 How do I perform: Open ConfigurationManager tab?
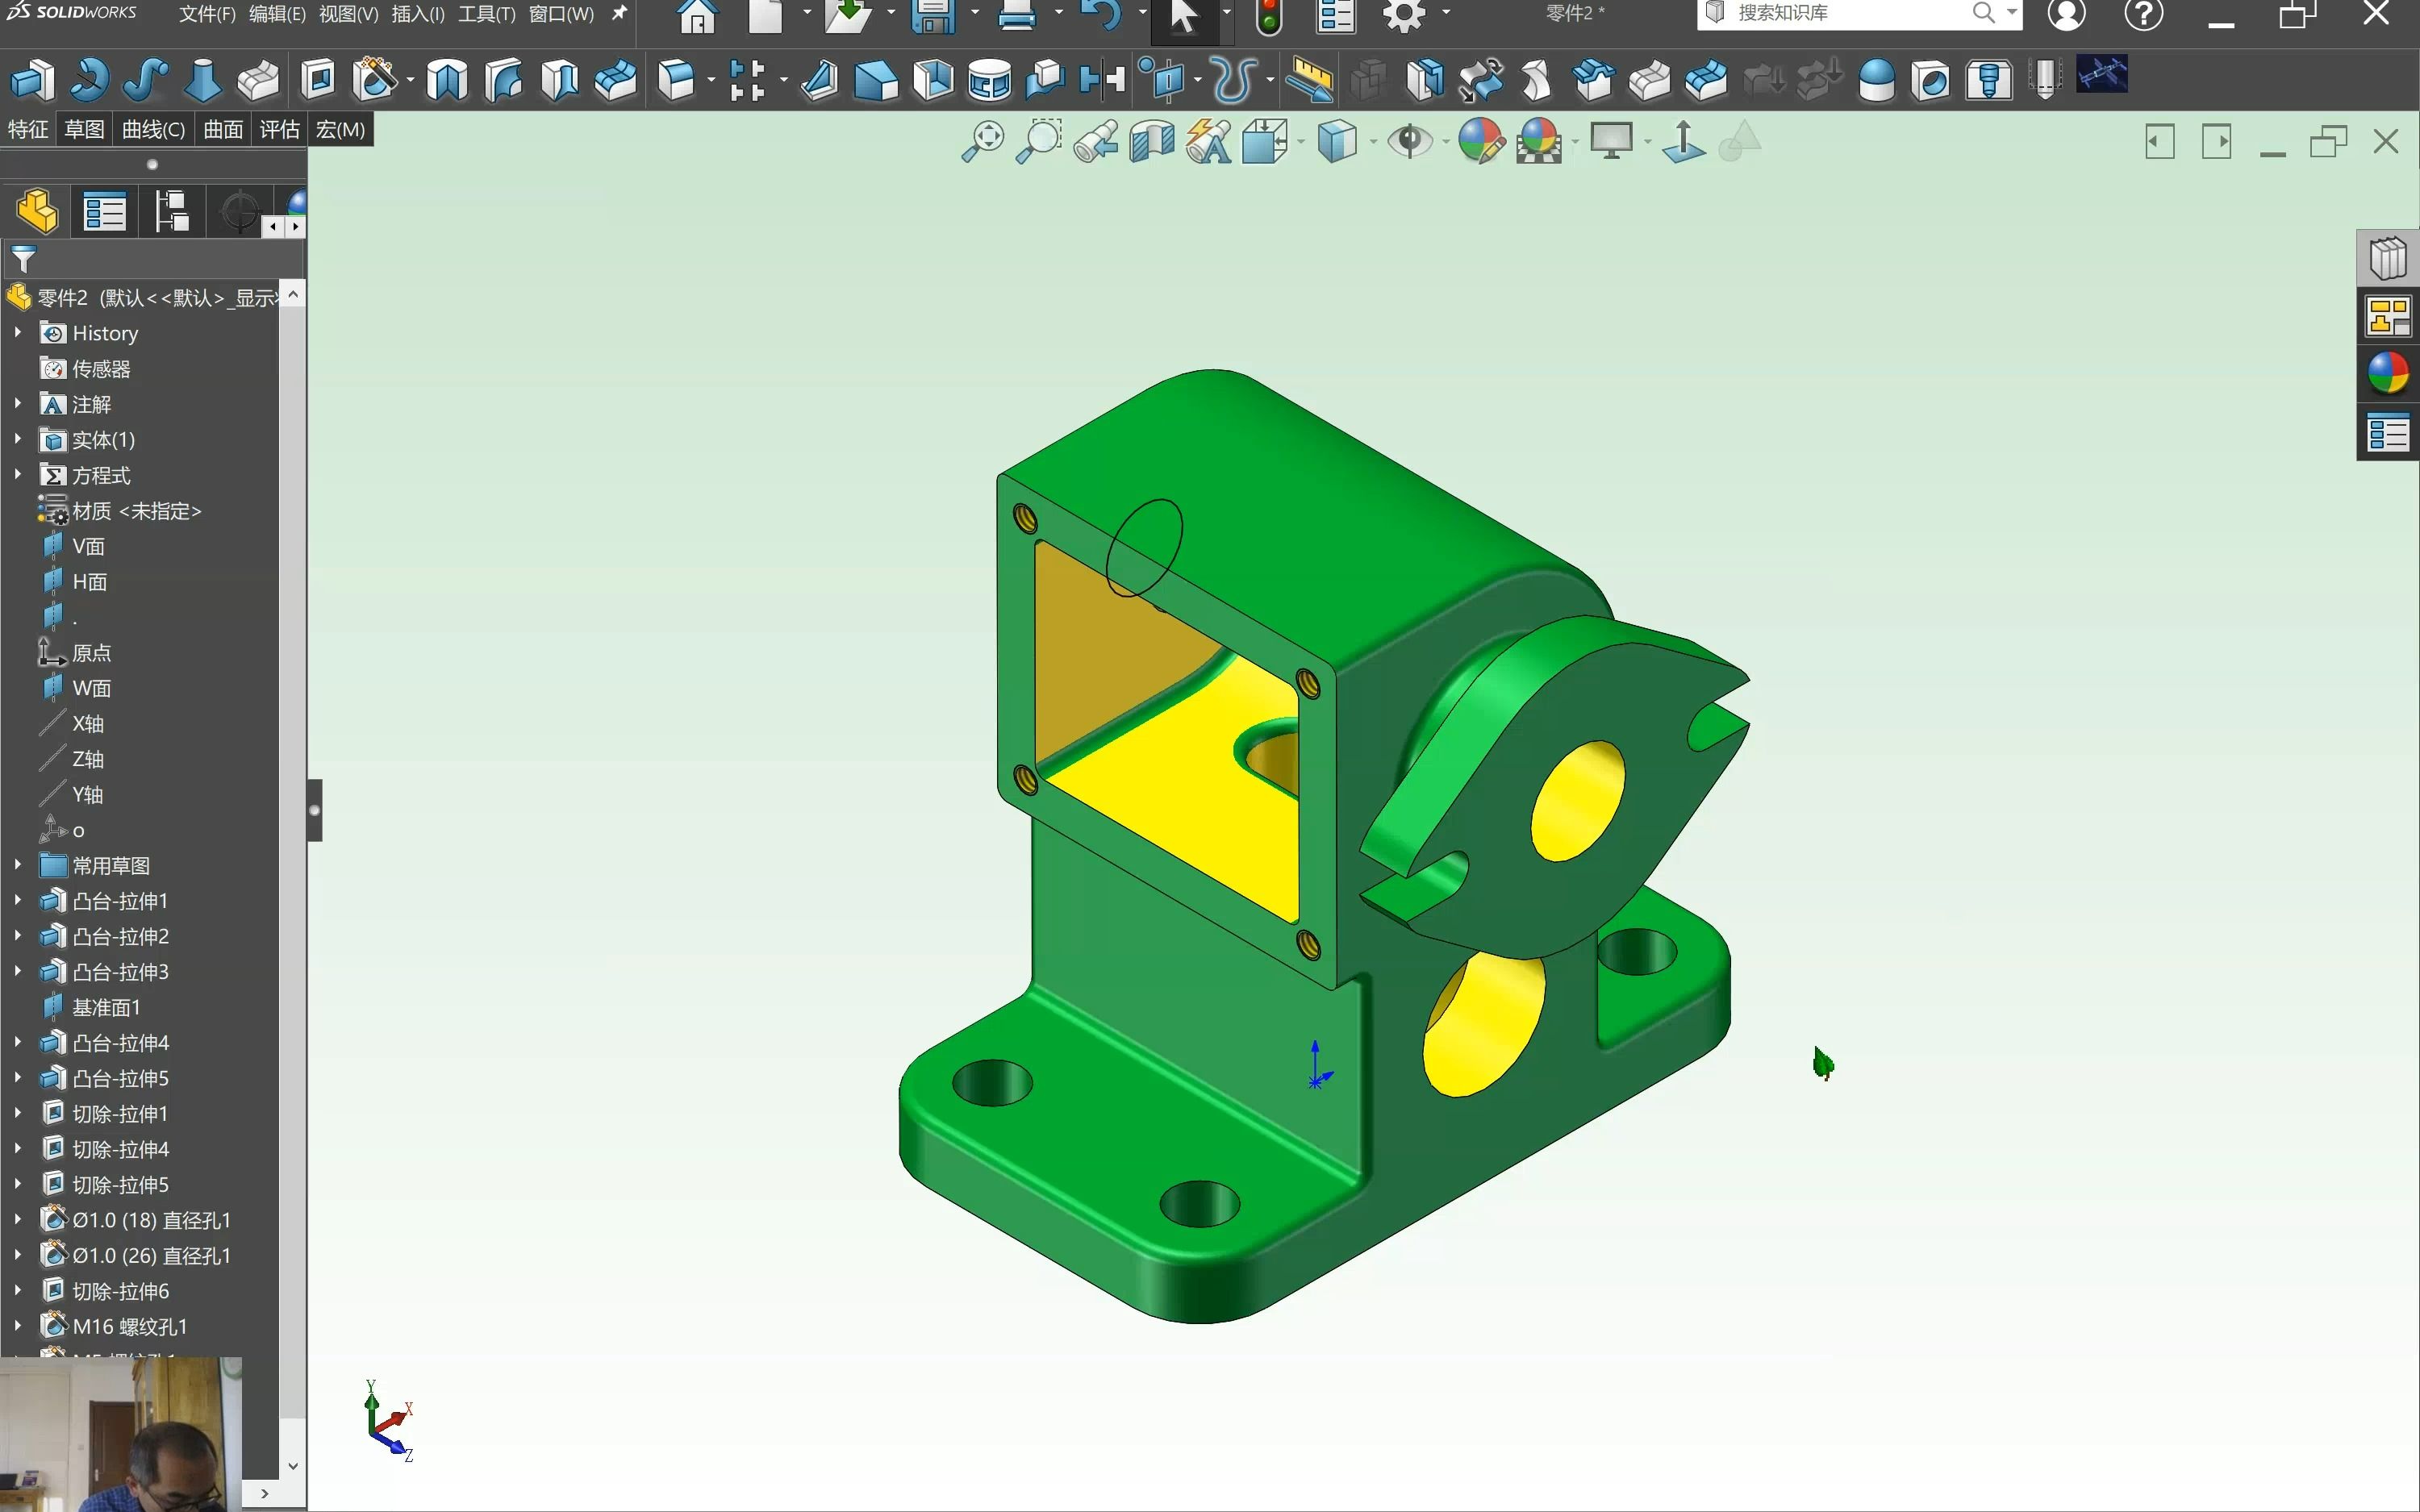171,212
